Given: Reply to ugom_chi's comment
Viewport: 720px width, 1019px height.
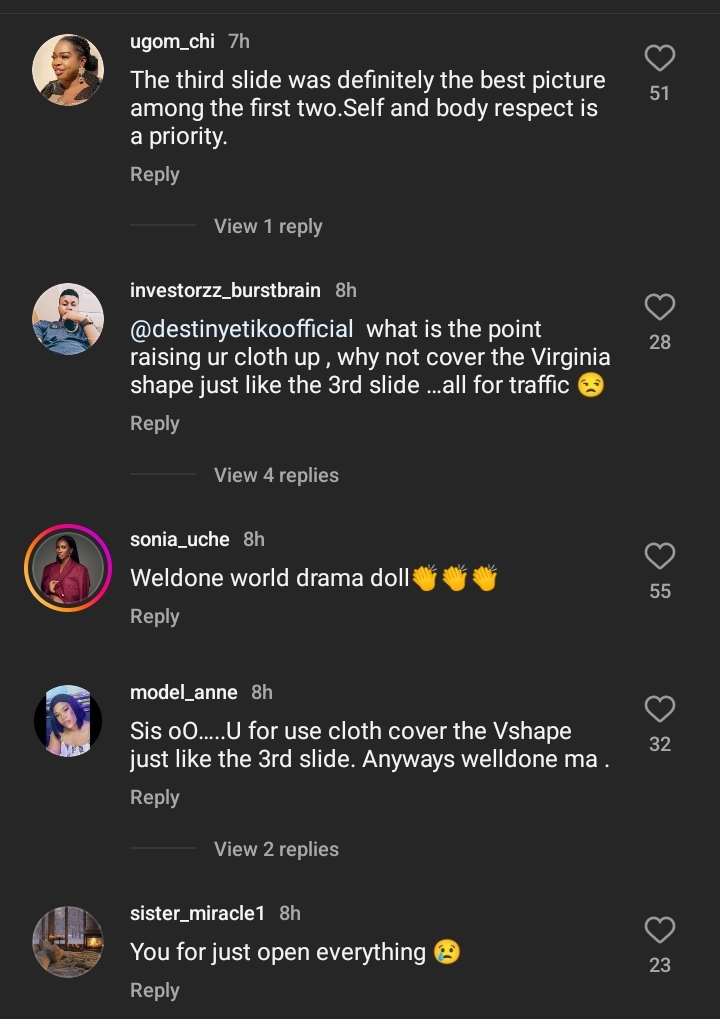Looking at the screenshot, I should click(155, 175).
